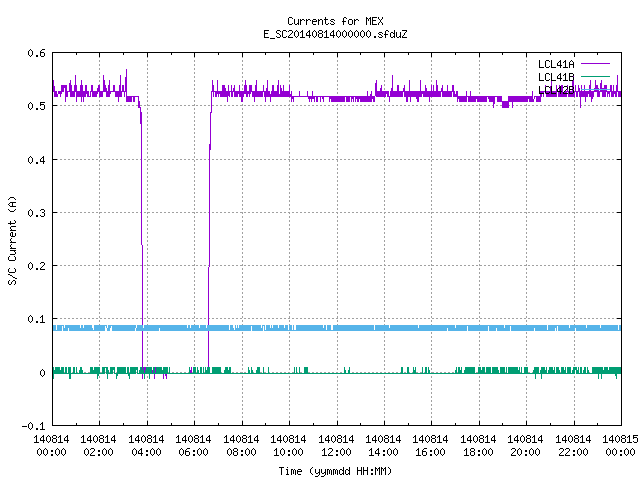Click the y-axis tick value -0.1
This screenshot has width=640, height=480.
pyautogui.click(x=33, y=426)
